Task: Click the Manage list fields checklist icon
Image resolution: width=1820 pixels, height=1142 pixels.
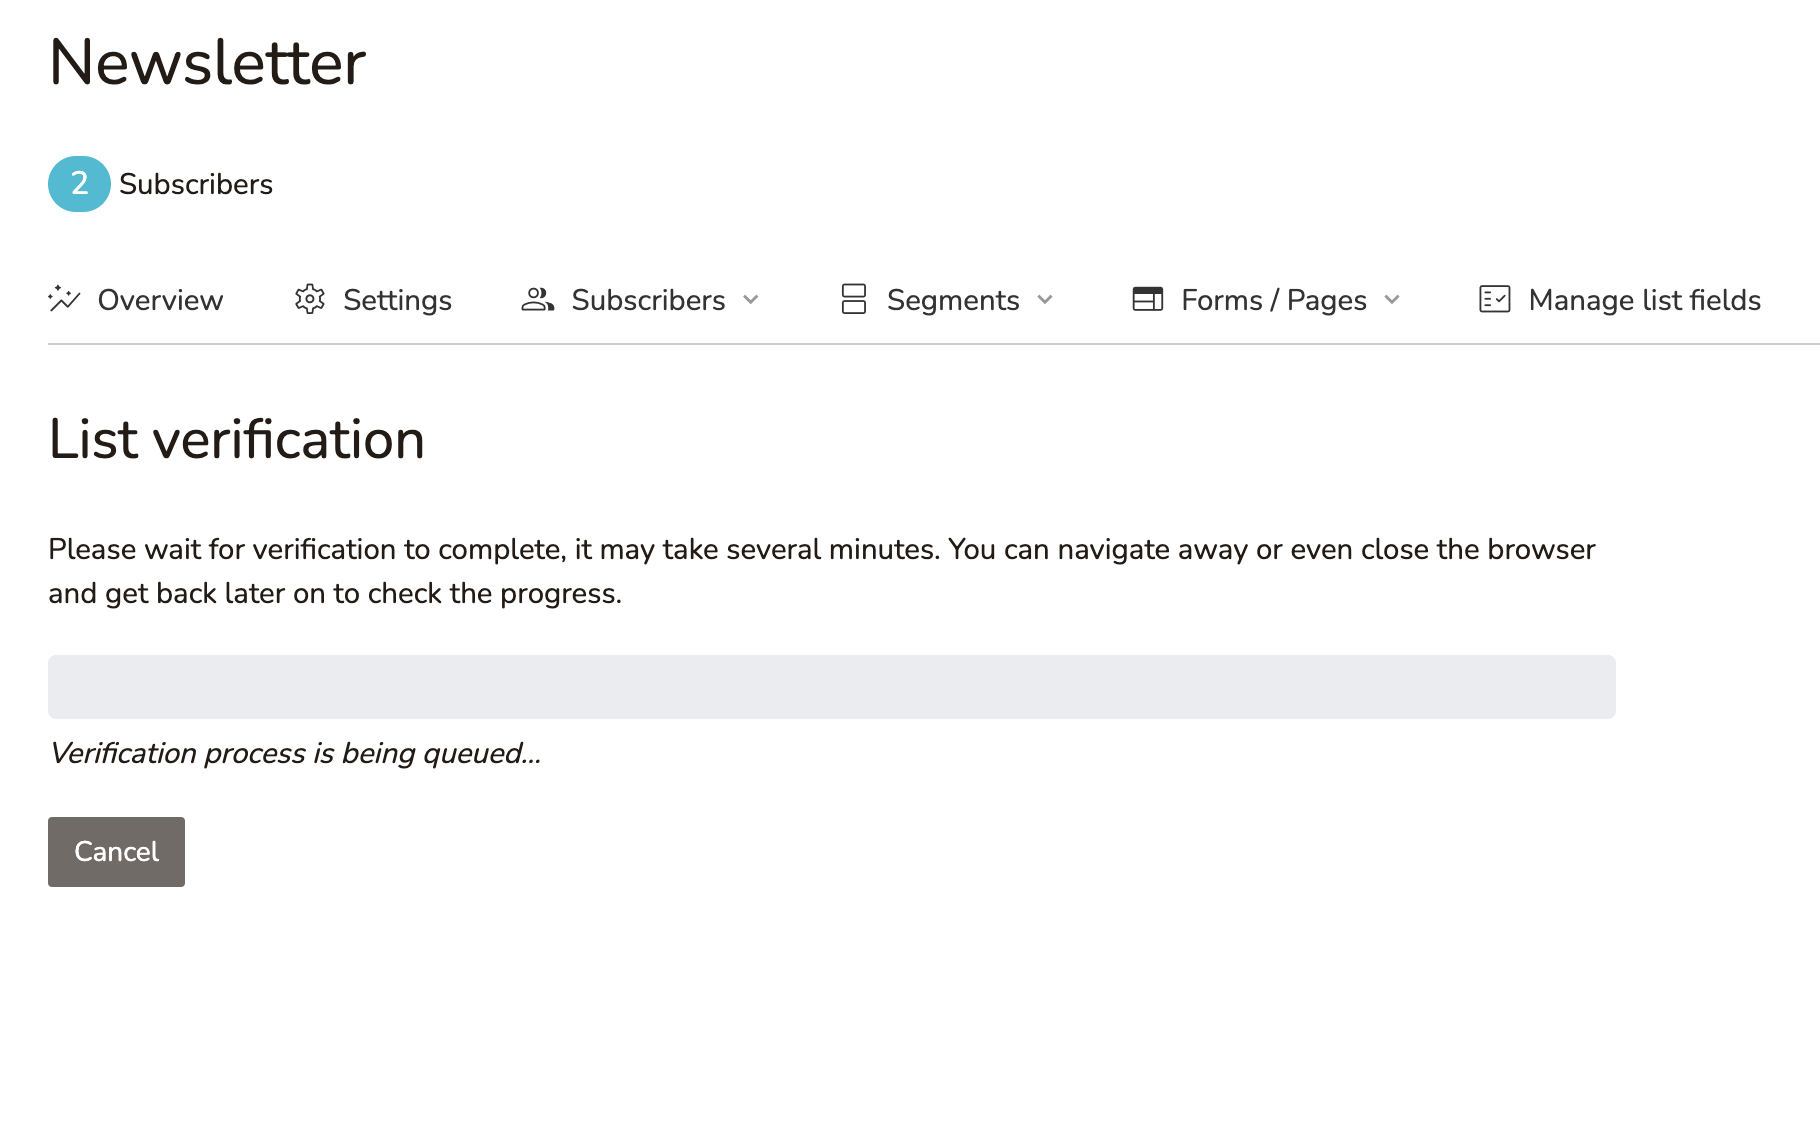Action: pos(1494,299)
